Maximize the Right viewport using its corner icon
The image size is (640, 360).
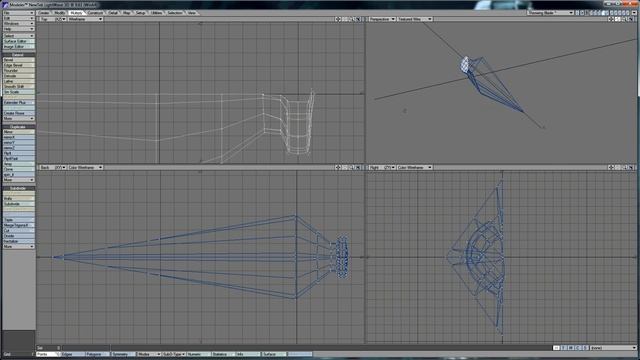pos(632,167)
